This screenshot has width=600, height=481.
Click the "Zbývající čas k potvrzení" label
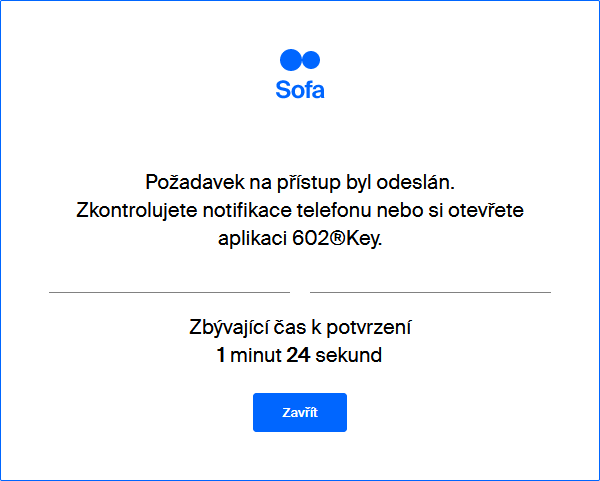(x=300, y=327)
